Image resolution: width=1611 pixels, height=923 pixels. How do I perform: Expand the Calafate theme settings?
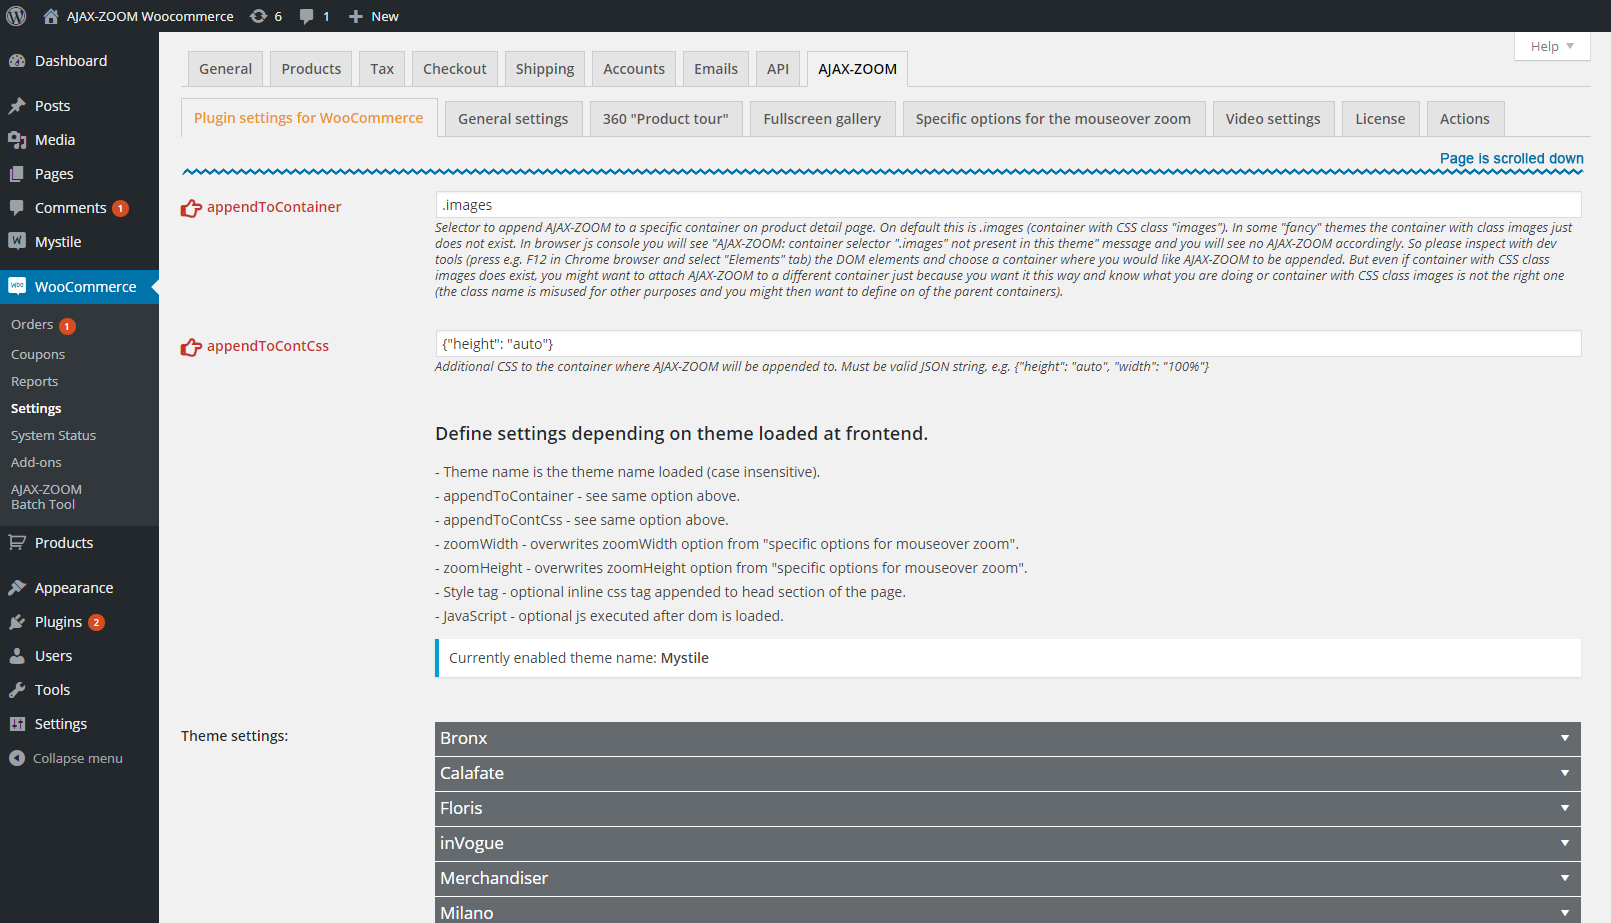point(1007,773)
